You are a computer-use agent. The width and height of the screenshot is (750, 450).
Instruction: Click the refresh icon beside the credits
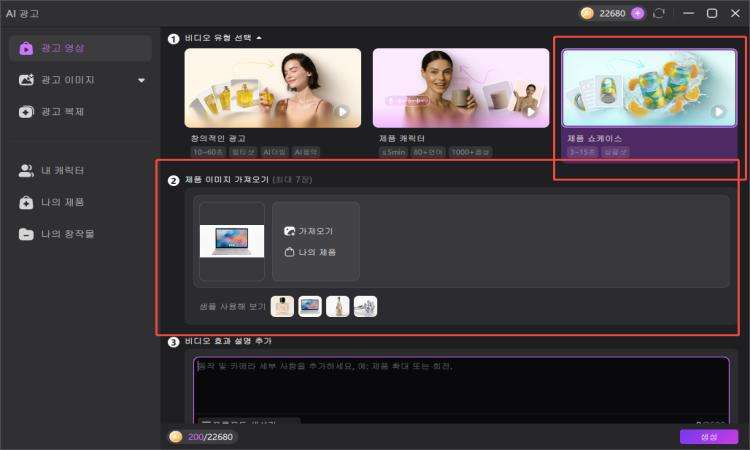(659, 13)
